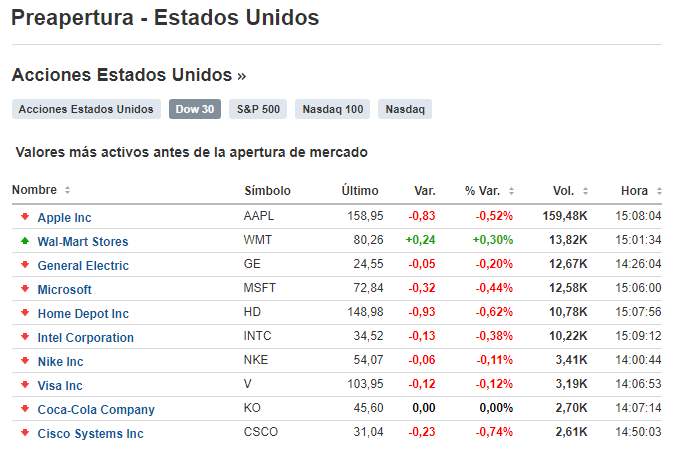This screenshot has width=673, height=450.
Task: Open the Visa Inc stock page
Action: pyautogui.click(x=60, y=385)
